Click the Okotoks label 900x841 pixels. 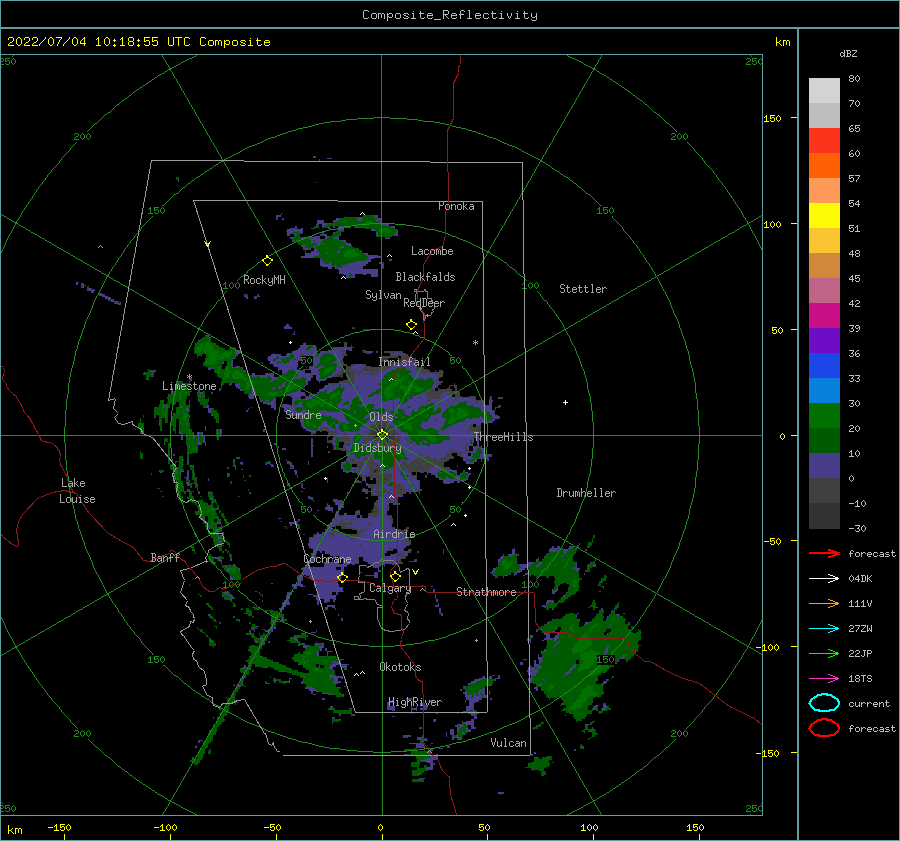(x=400, y=667)
